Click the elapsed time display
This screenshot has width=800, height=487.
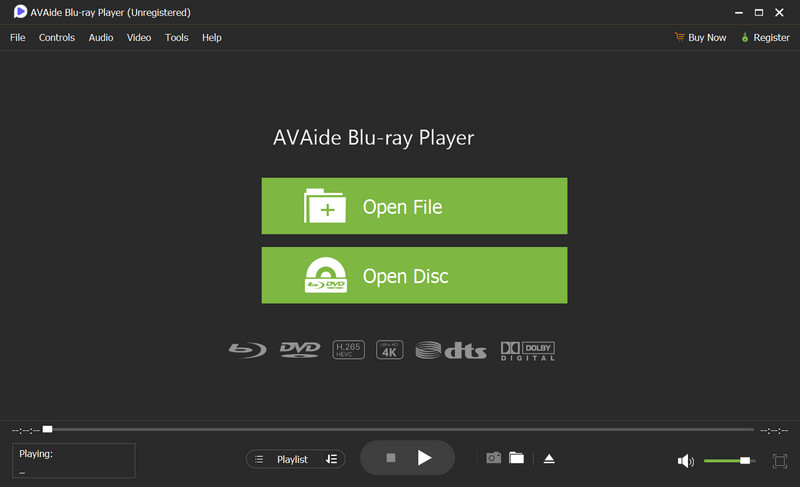26,430
